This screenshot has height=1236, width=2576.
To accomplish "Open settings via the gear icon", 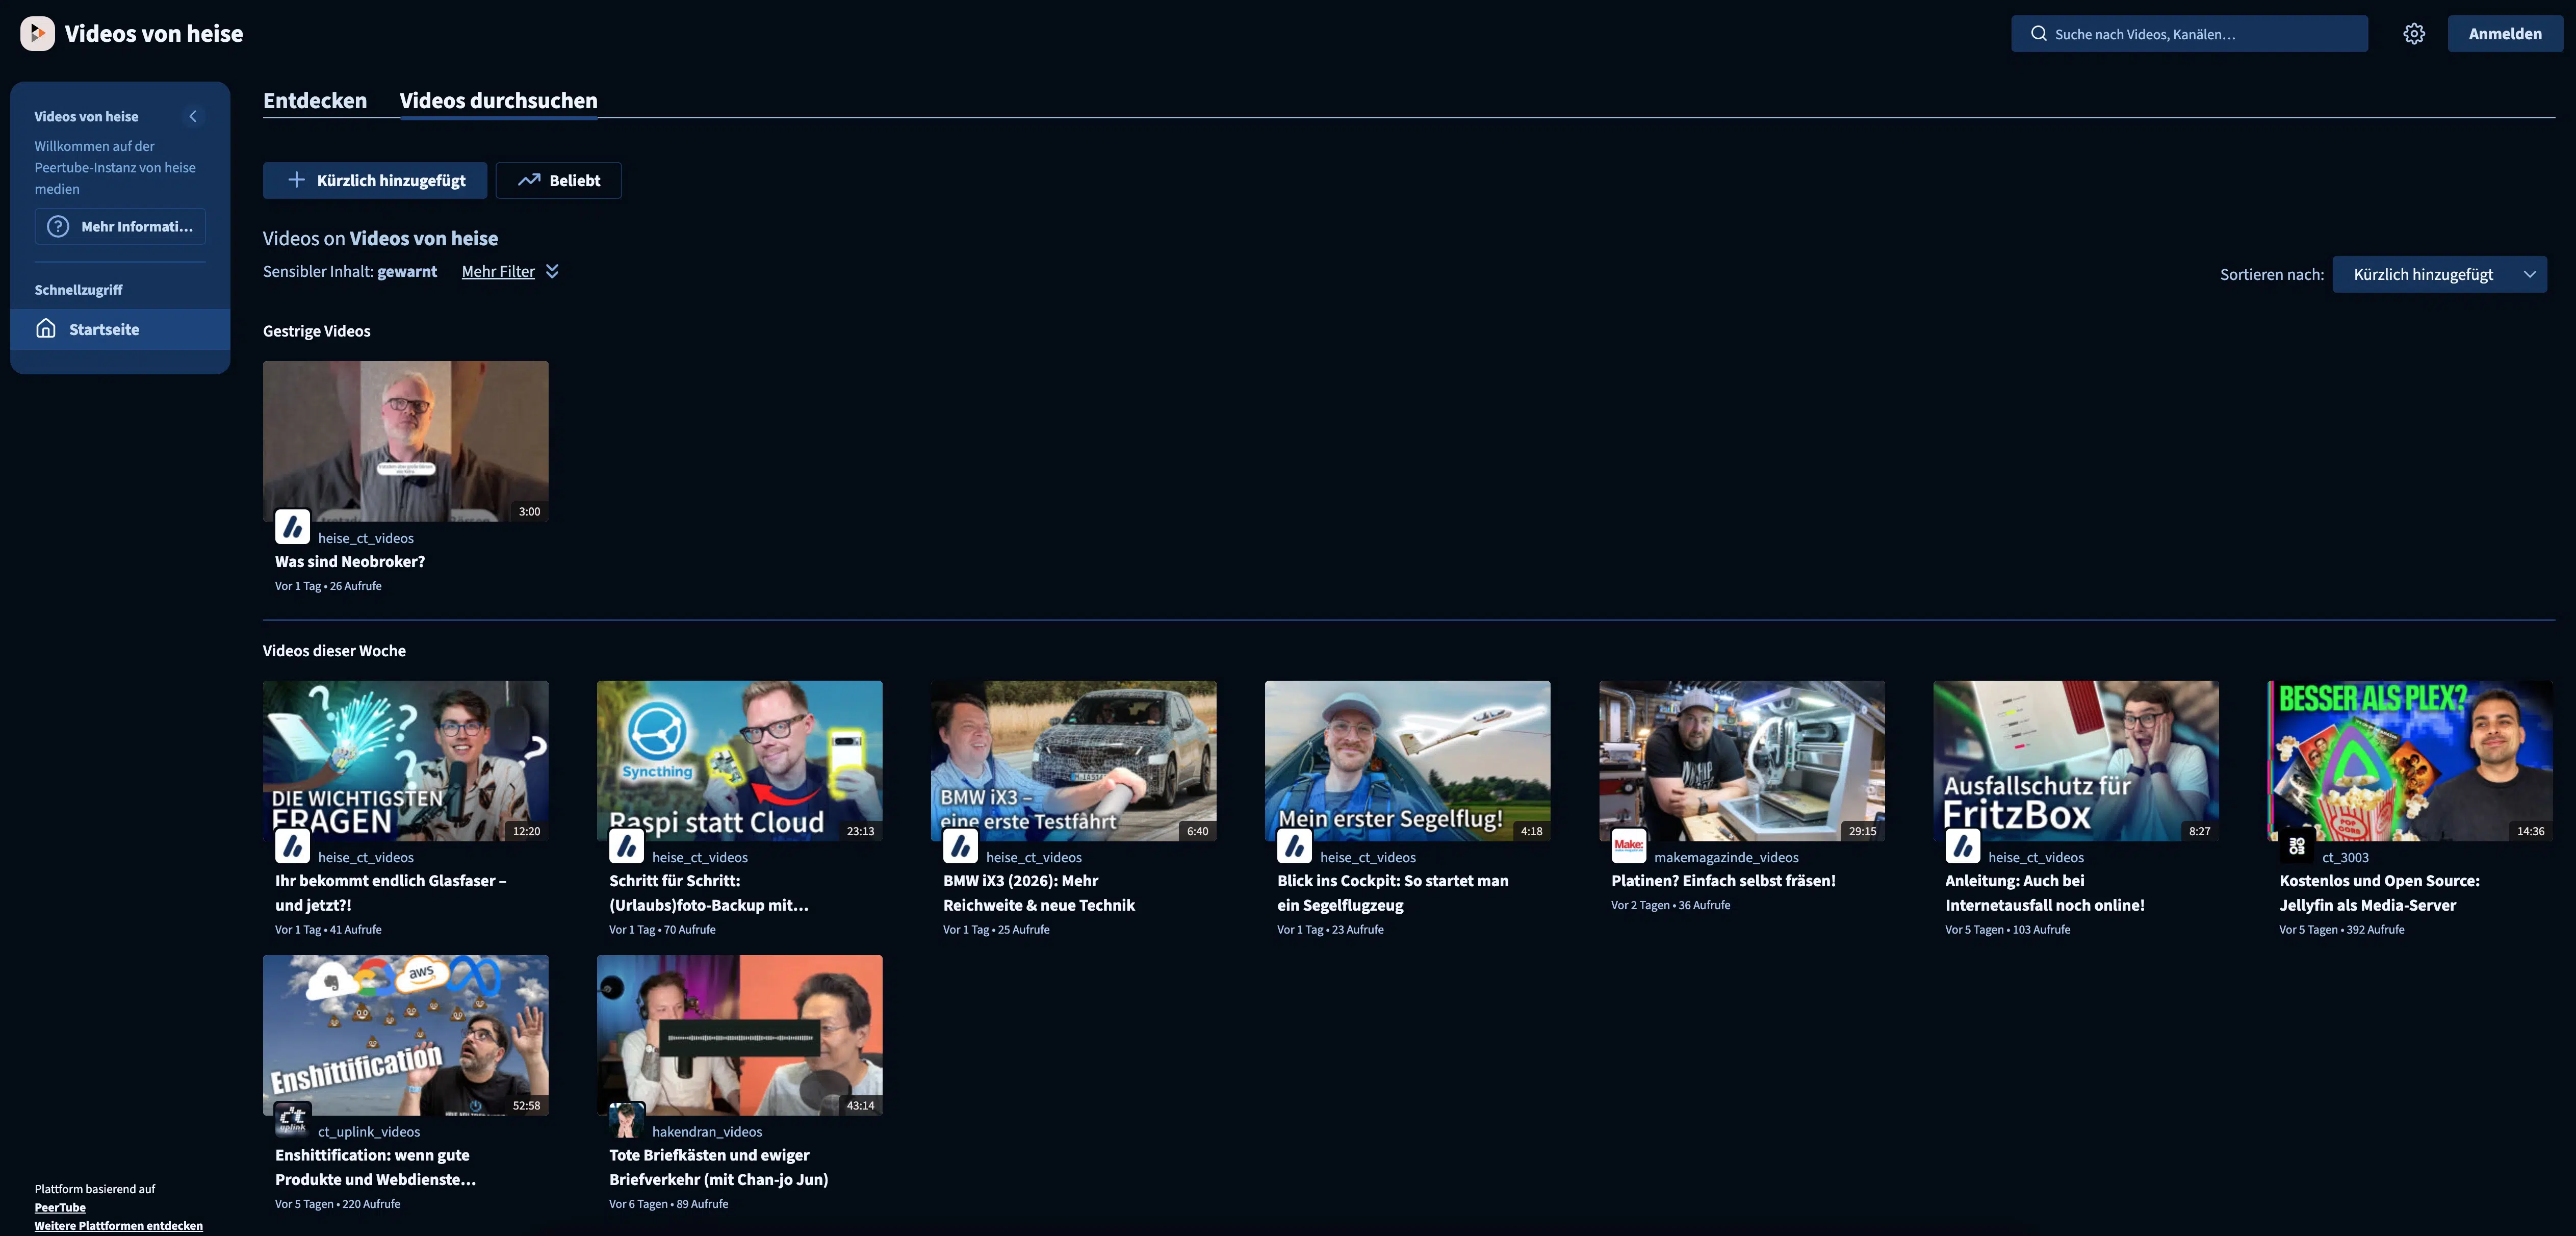I will coord(2414,34).
